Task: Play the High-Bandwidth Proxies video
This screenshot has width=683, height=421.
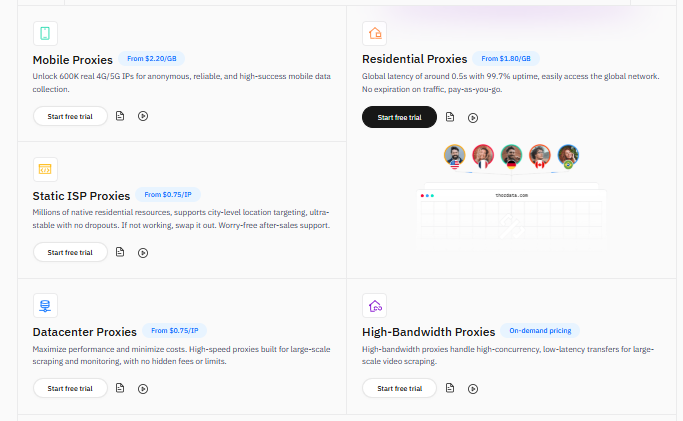Action: tap(473, 388)
